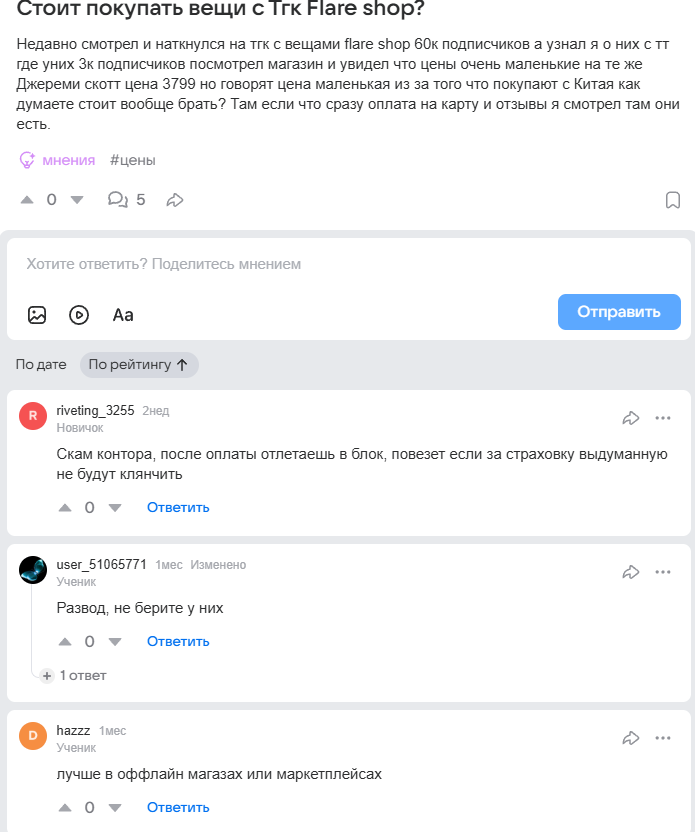Screen dimensions: 695x832
Task: Downvote the main question post
Action: (x=77, y=200)
